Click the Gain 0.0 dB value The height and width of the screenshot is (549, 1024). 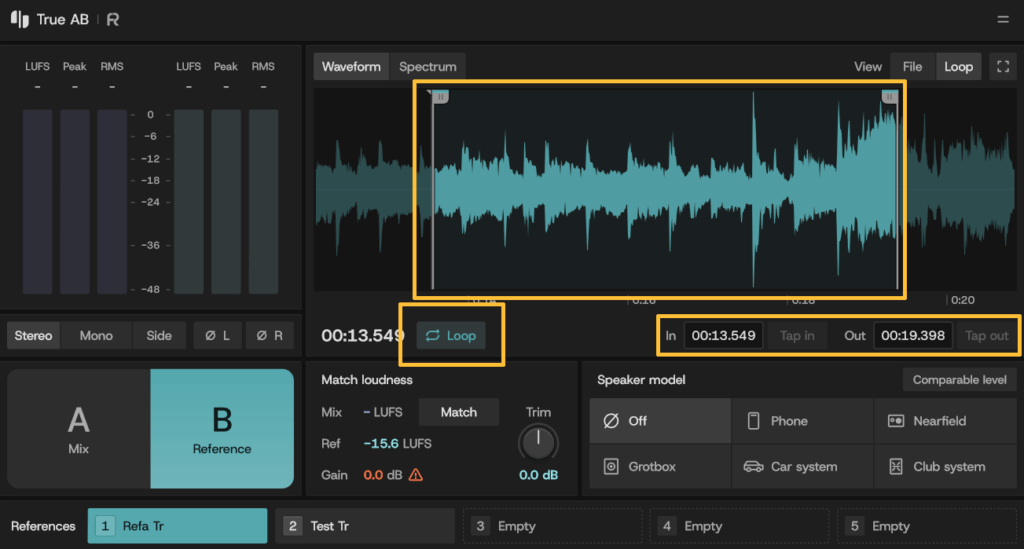click(383, 475)
